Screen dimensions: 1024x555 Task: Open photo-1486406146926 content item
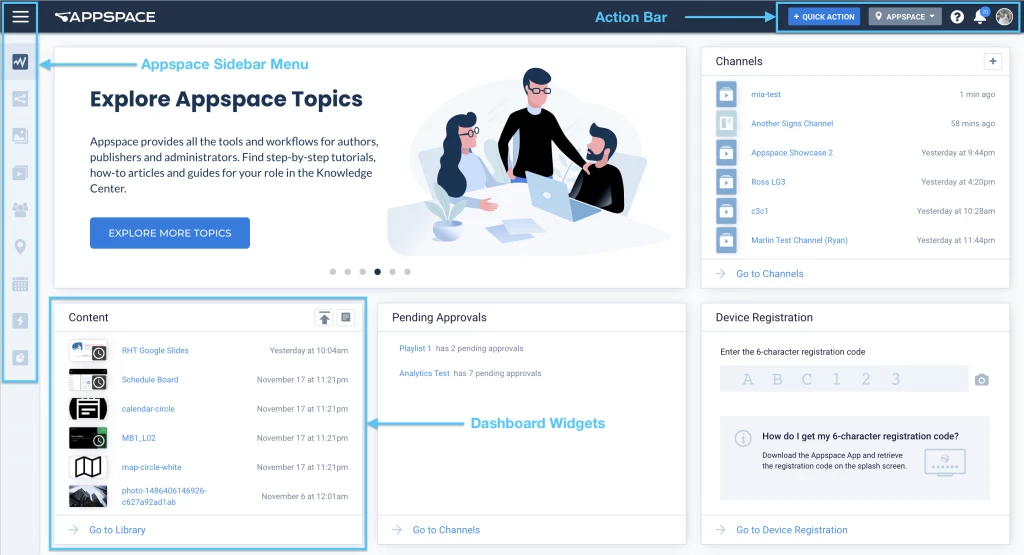164,496
